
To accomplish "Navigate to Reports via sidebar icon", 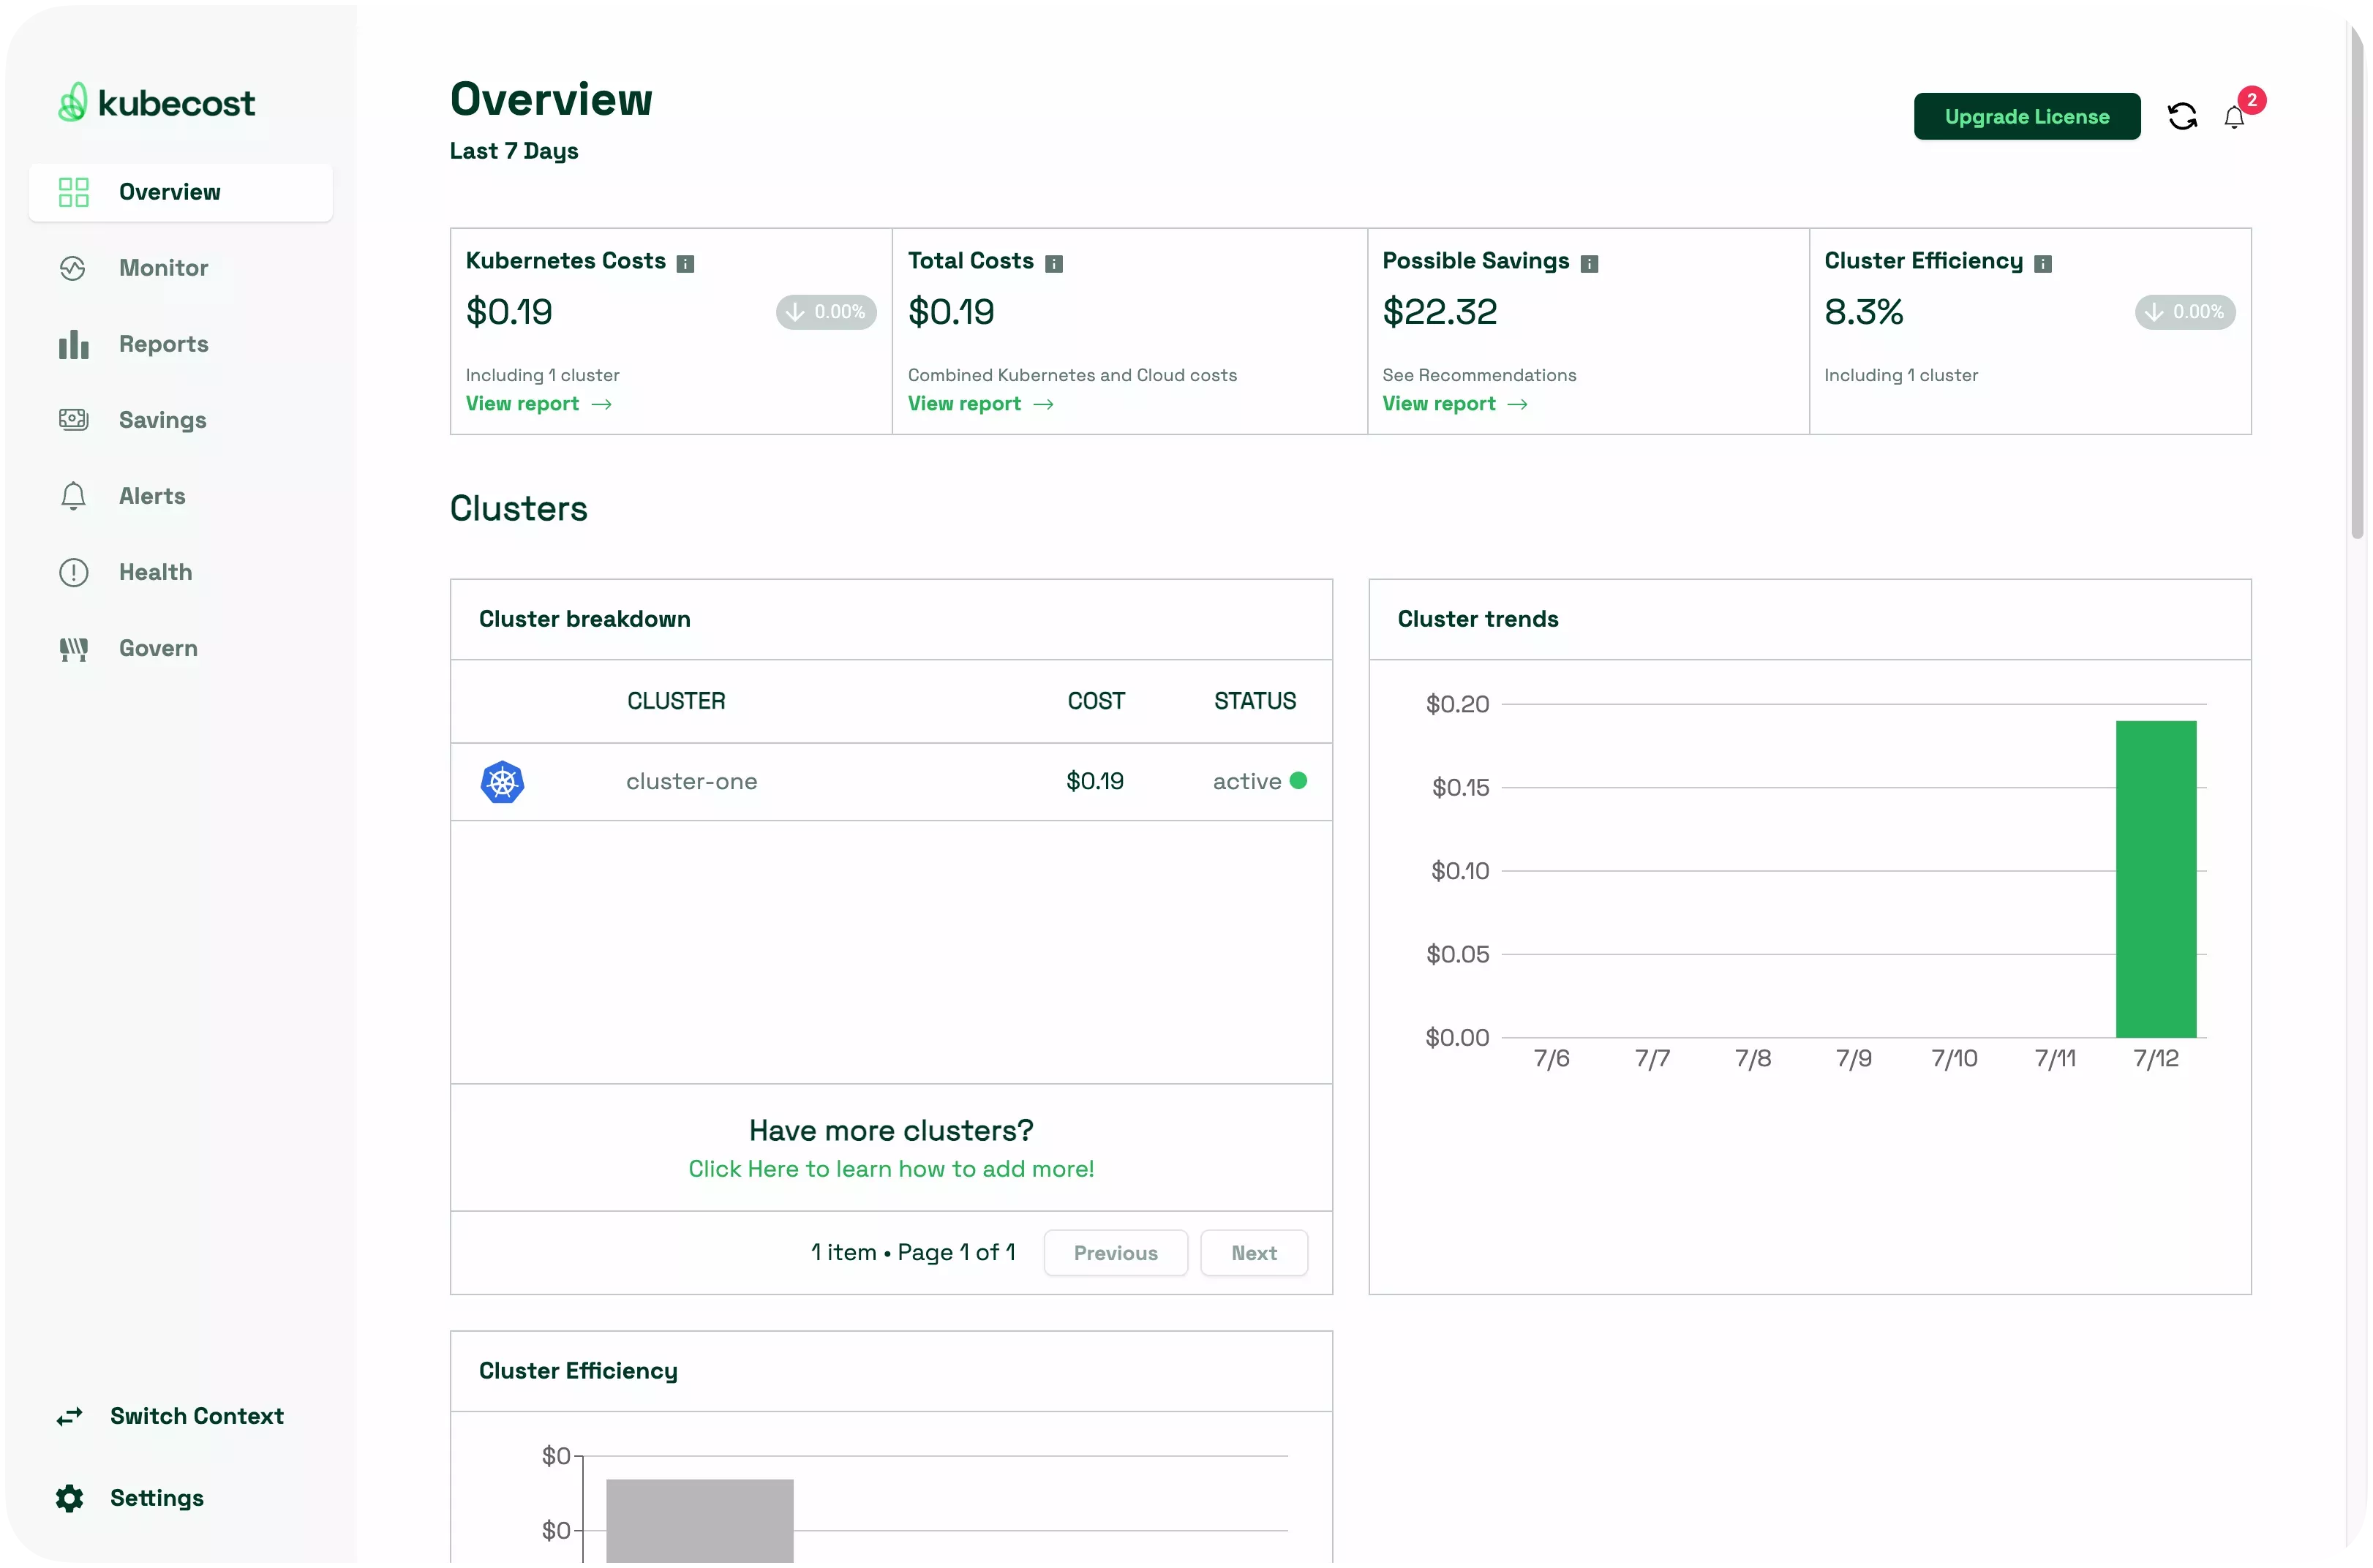I will pos(72,343).
